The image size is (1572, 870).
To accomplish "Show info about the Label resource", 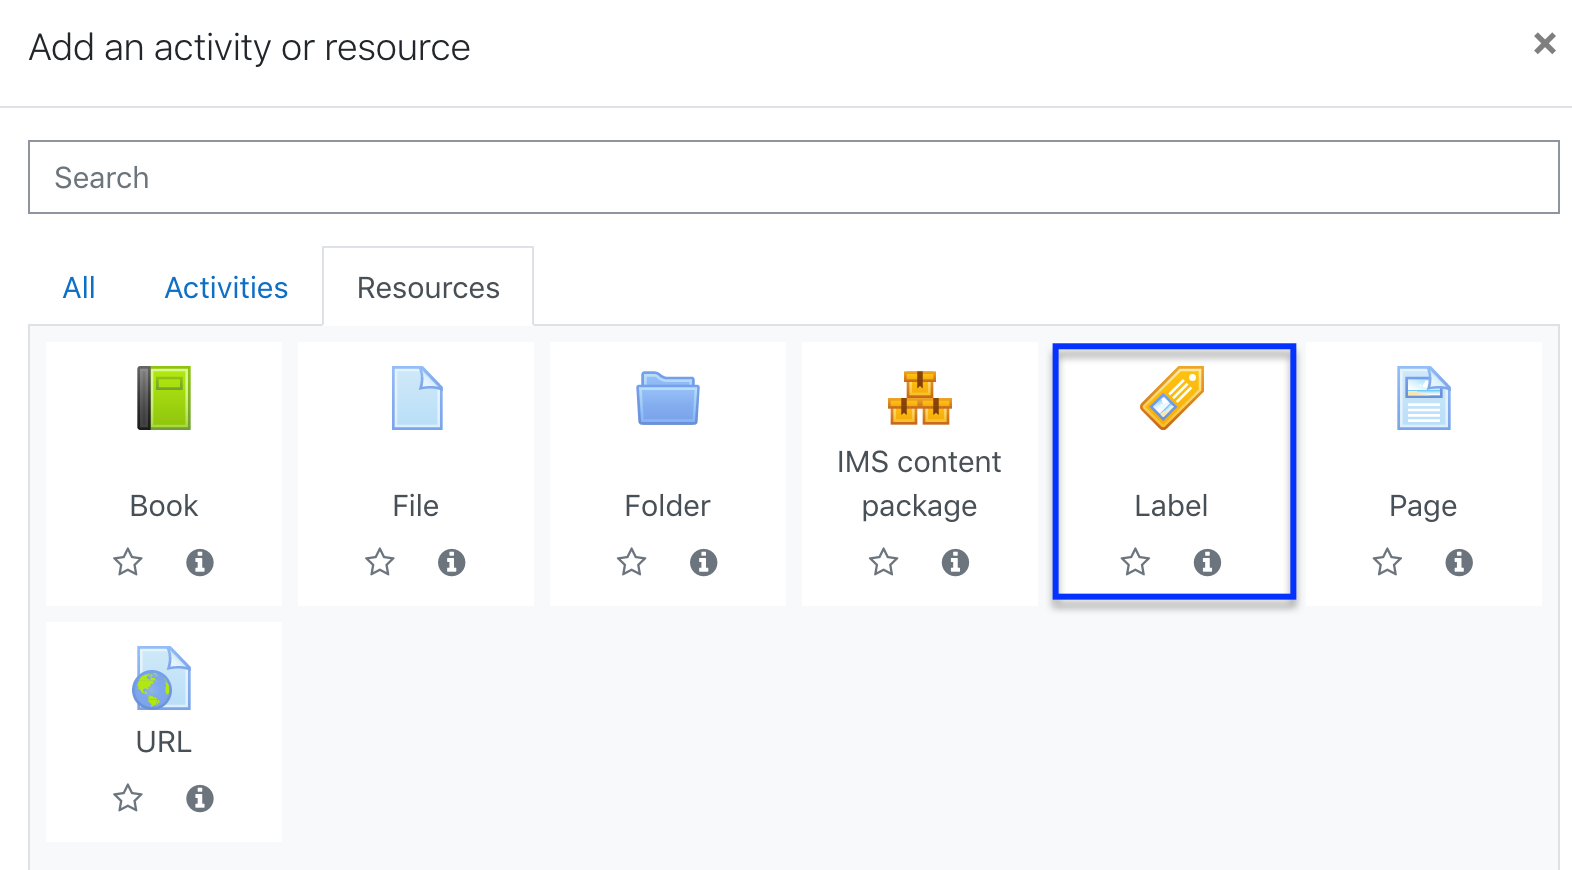I will pos(1208,562).
